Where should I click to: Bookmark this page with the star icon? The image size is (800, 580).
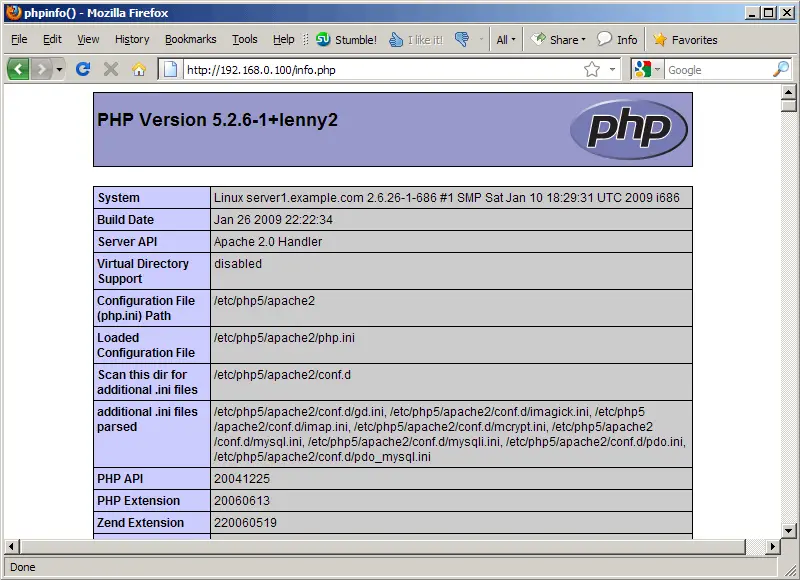[x=592, y=69]
